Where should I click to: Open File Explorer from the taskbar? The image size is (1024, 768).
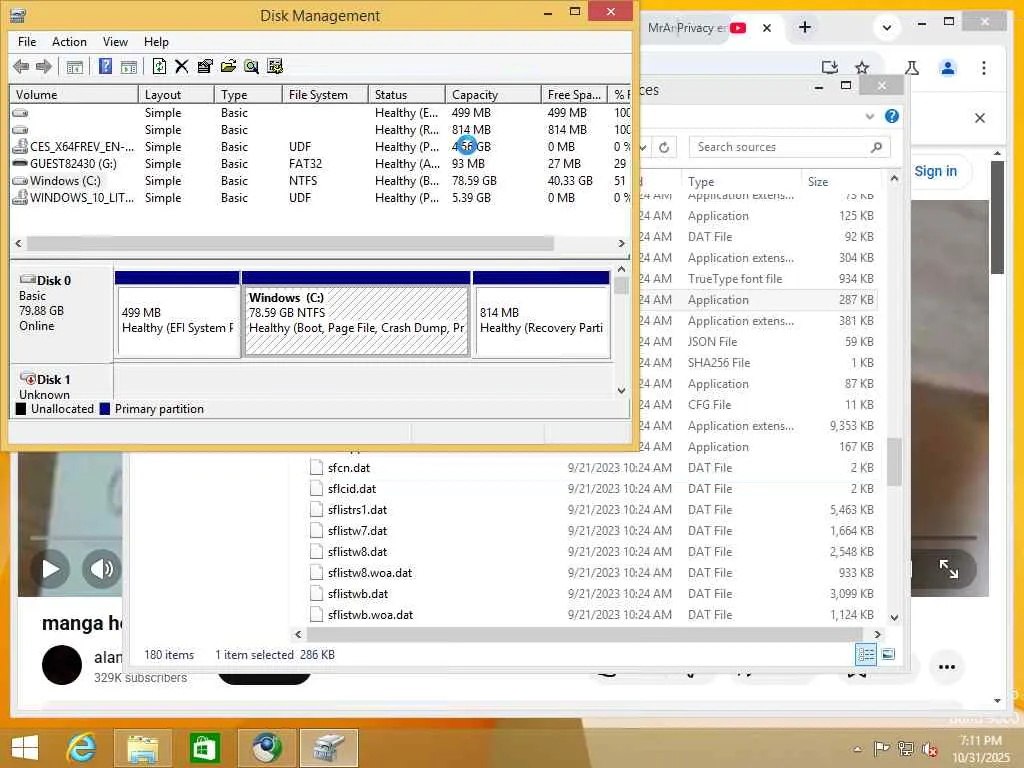coord(143,748)
